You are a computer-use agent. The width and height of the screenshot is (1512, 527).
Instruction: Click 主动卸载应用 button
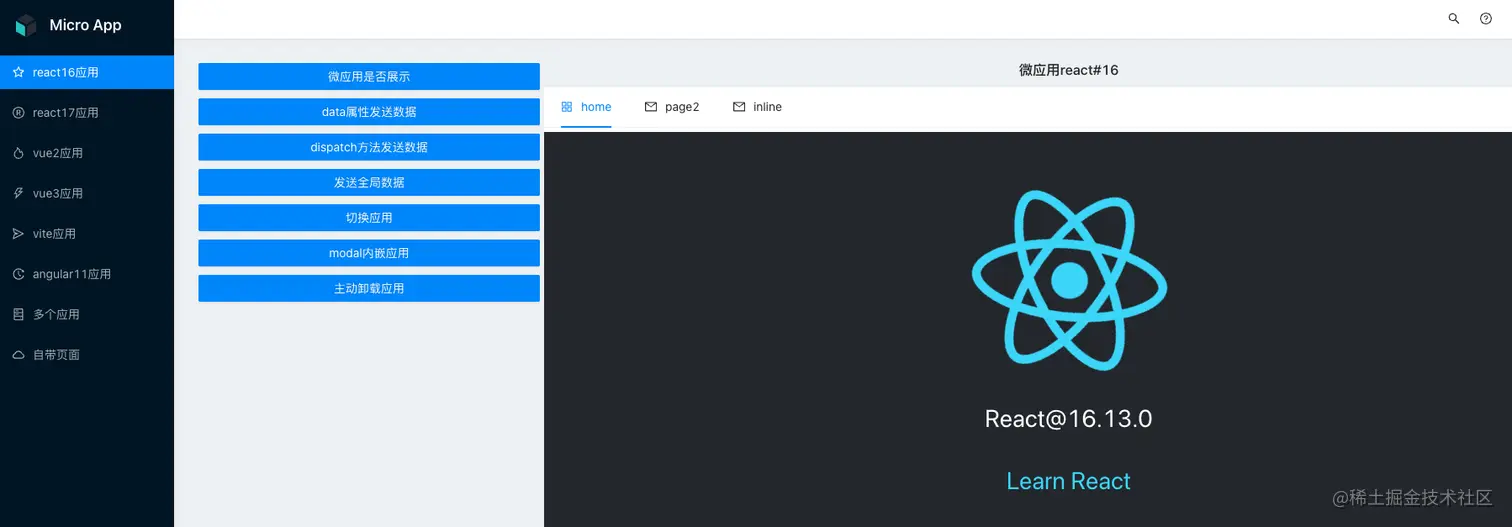coord(369,288)
